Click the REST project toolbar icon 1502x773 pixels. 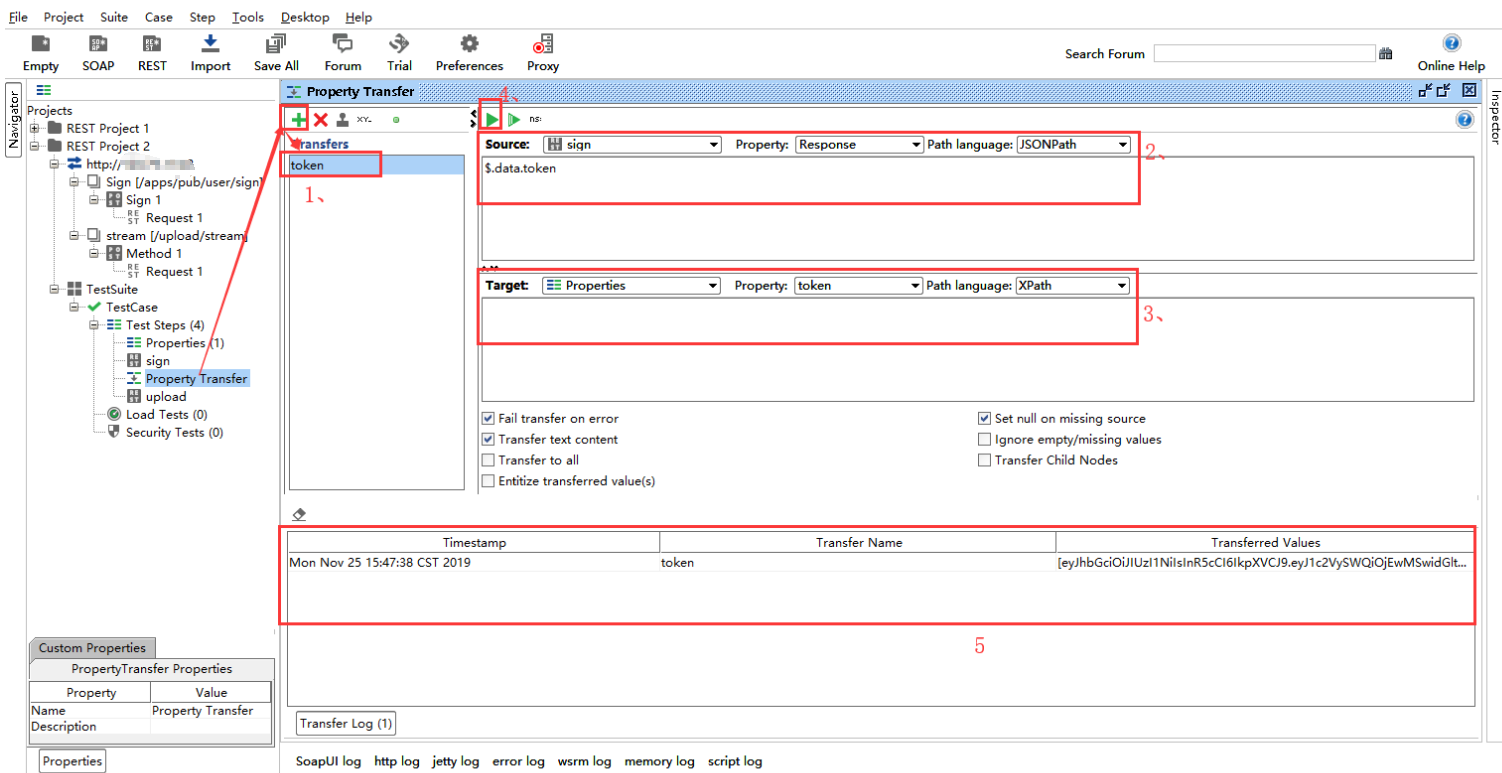pyautogui.click(x=152, y=44)
